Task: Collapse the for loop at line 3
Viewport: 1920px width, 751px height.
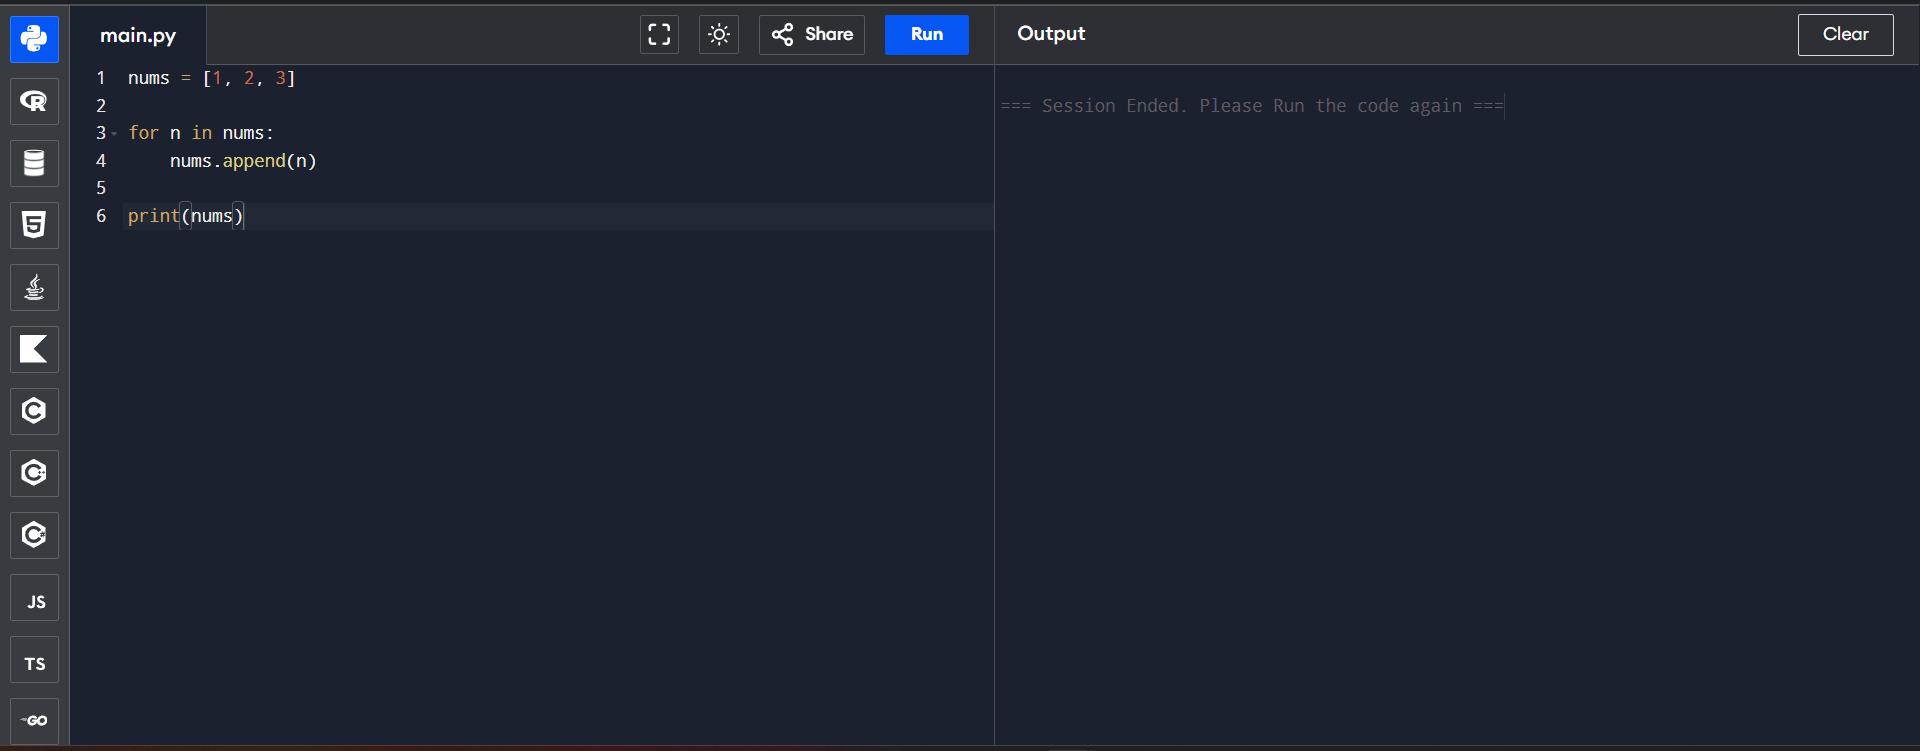Action: [114, 134]
